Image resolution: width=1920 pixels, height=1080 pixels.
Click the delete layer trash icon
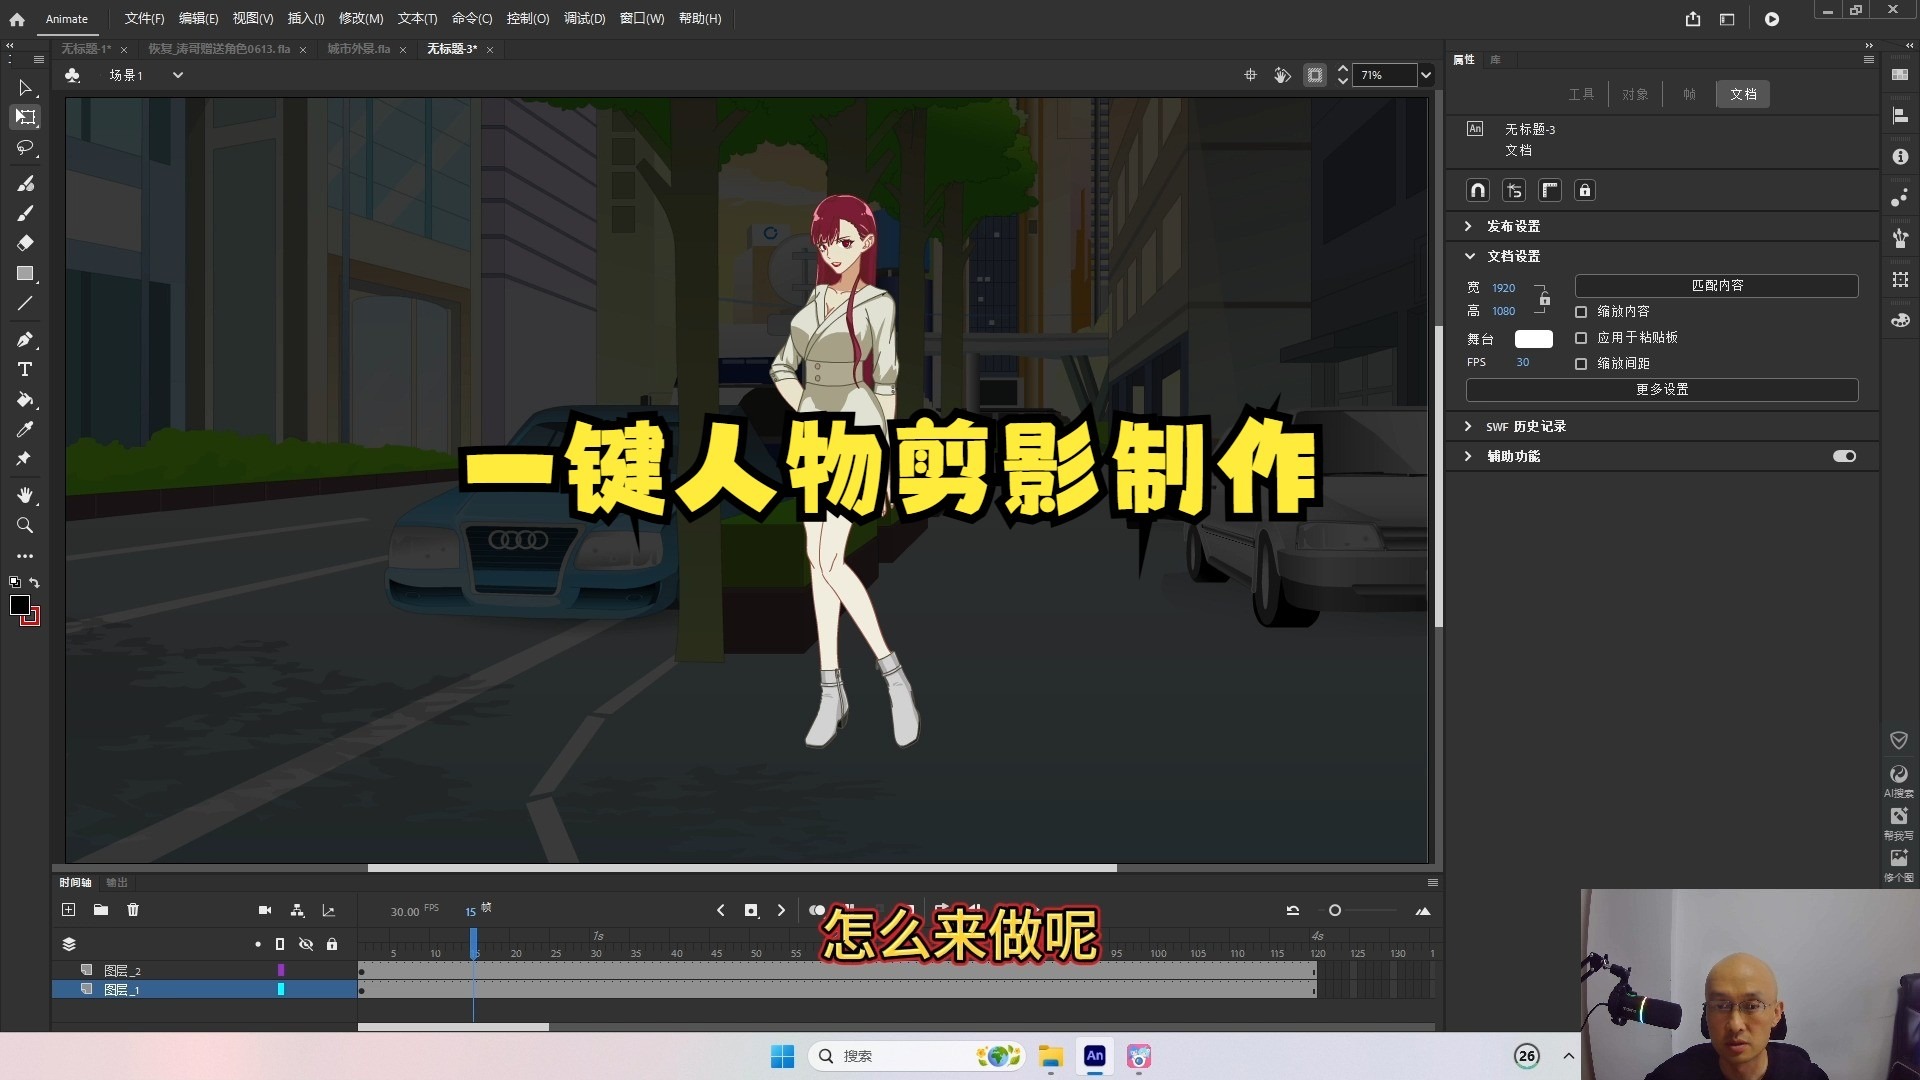[133, 910]
